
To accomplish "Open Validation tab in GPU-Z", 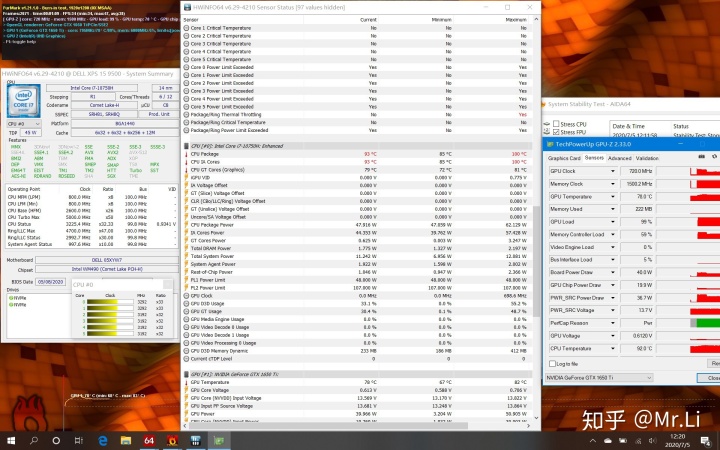I will (x=647, y=158).
